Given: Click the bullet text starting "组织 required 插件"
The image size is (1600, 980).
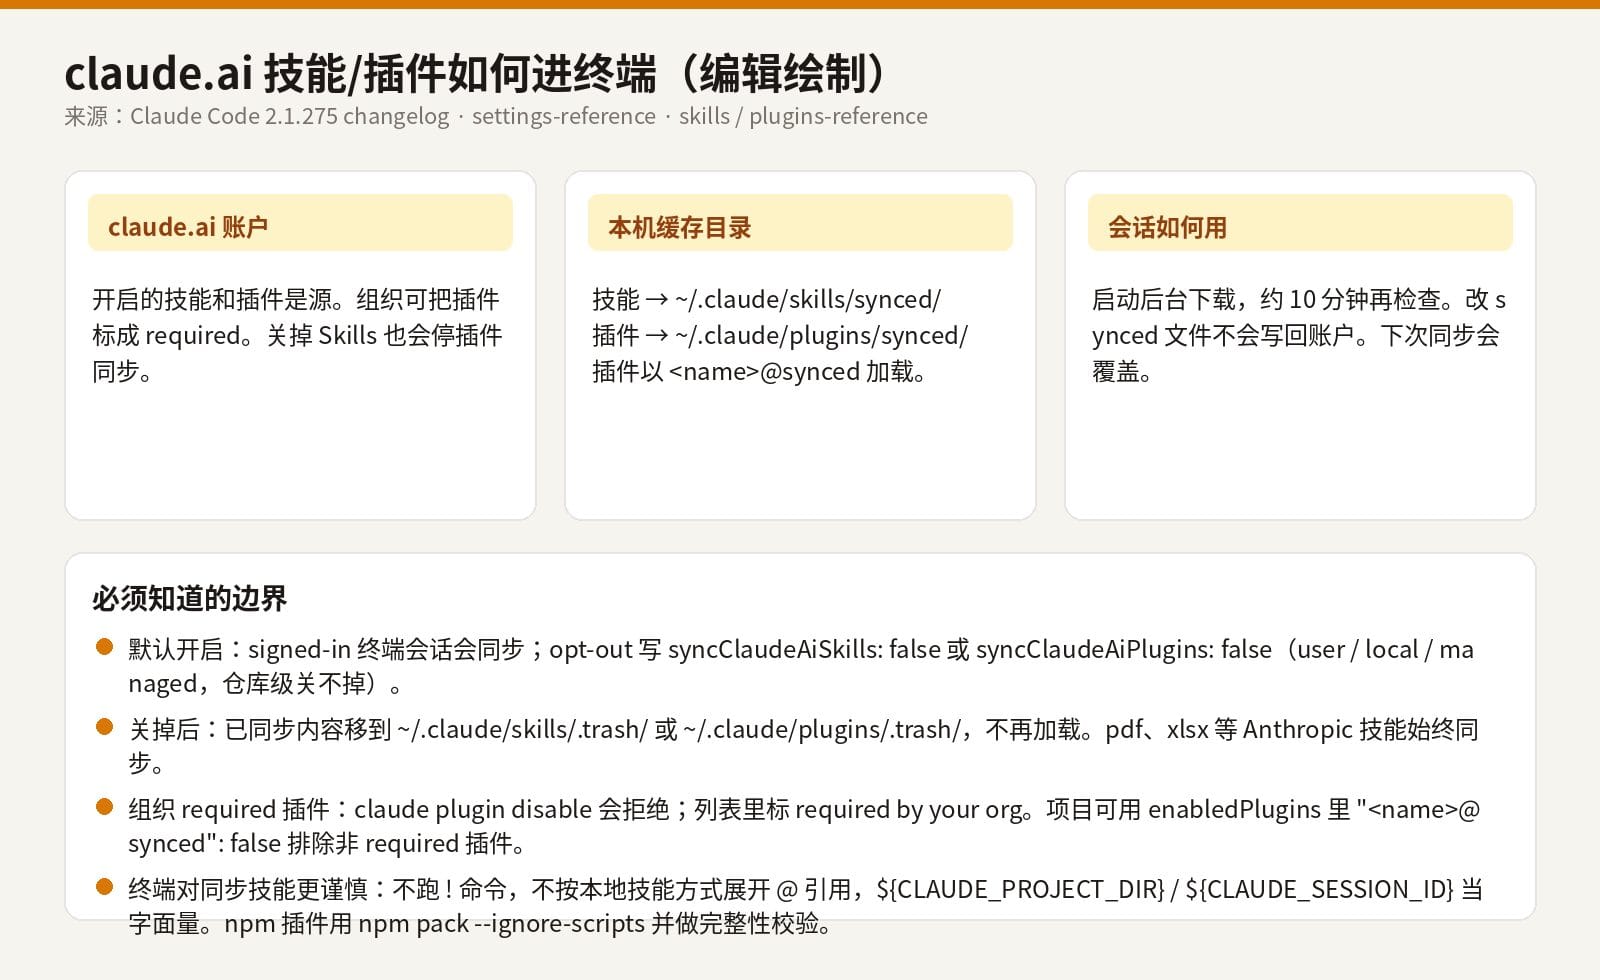Looking at the screenshot, I should pyautogui.click(x=803, y=826).
